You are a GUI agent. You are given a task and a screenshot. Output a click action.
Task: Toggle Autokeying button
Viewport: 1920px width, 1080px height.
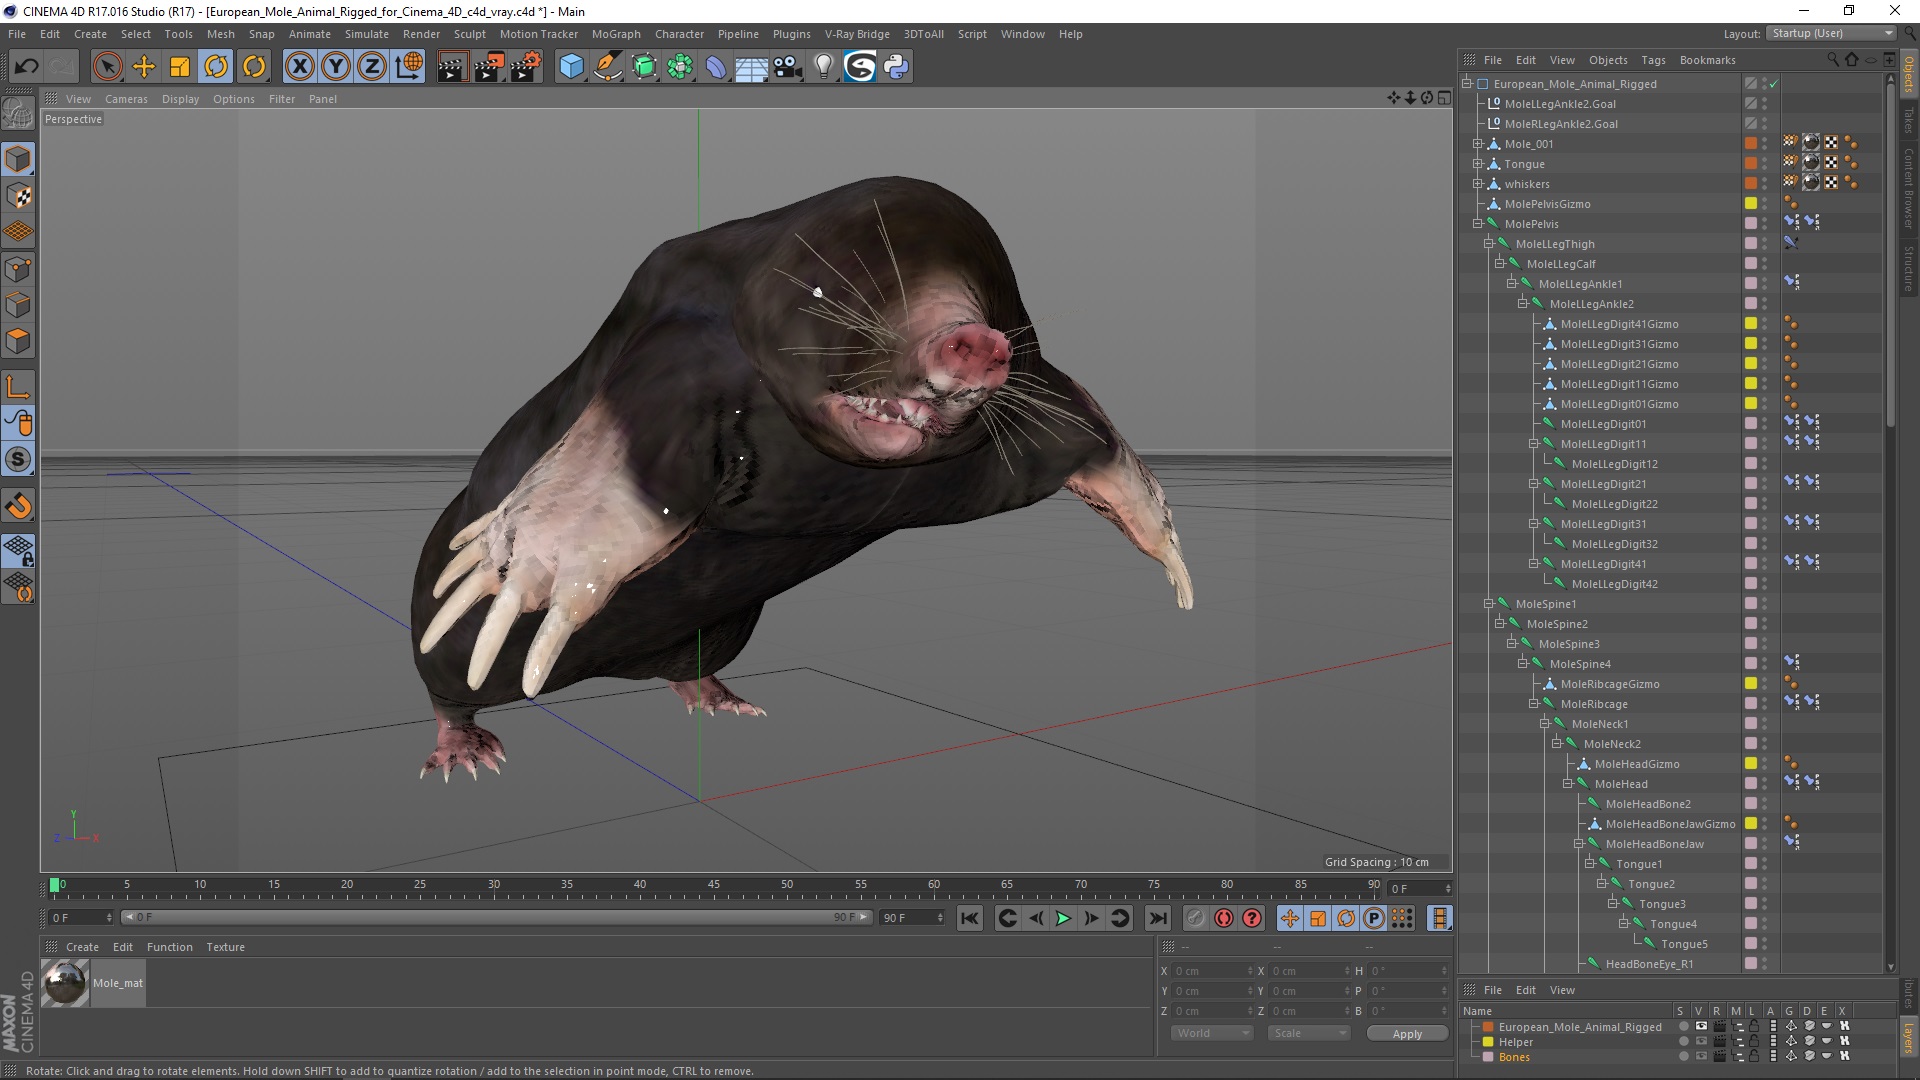click(1224, 918)
